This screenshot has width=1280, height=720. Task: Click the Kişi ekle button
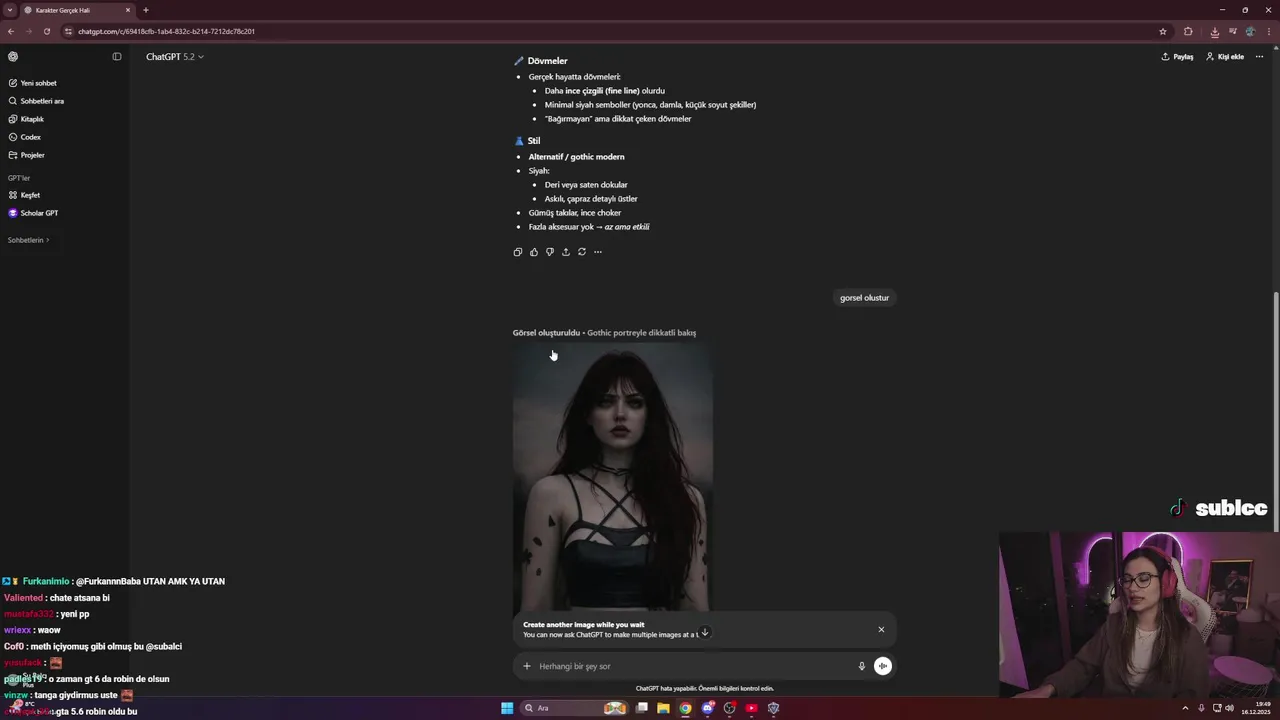pyautogui.click(x=1225, y=57)
